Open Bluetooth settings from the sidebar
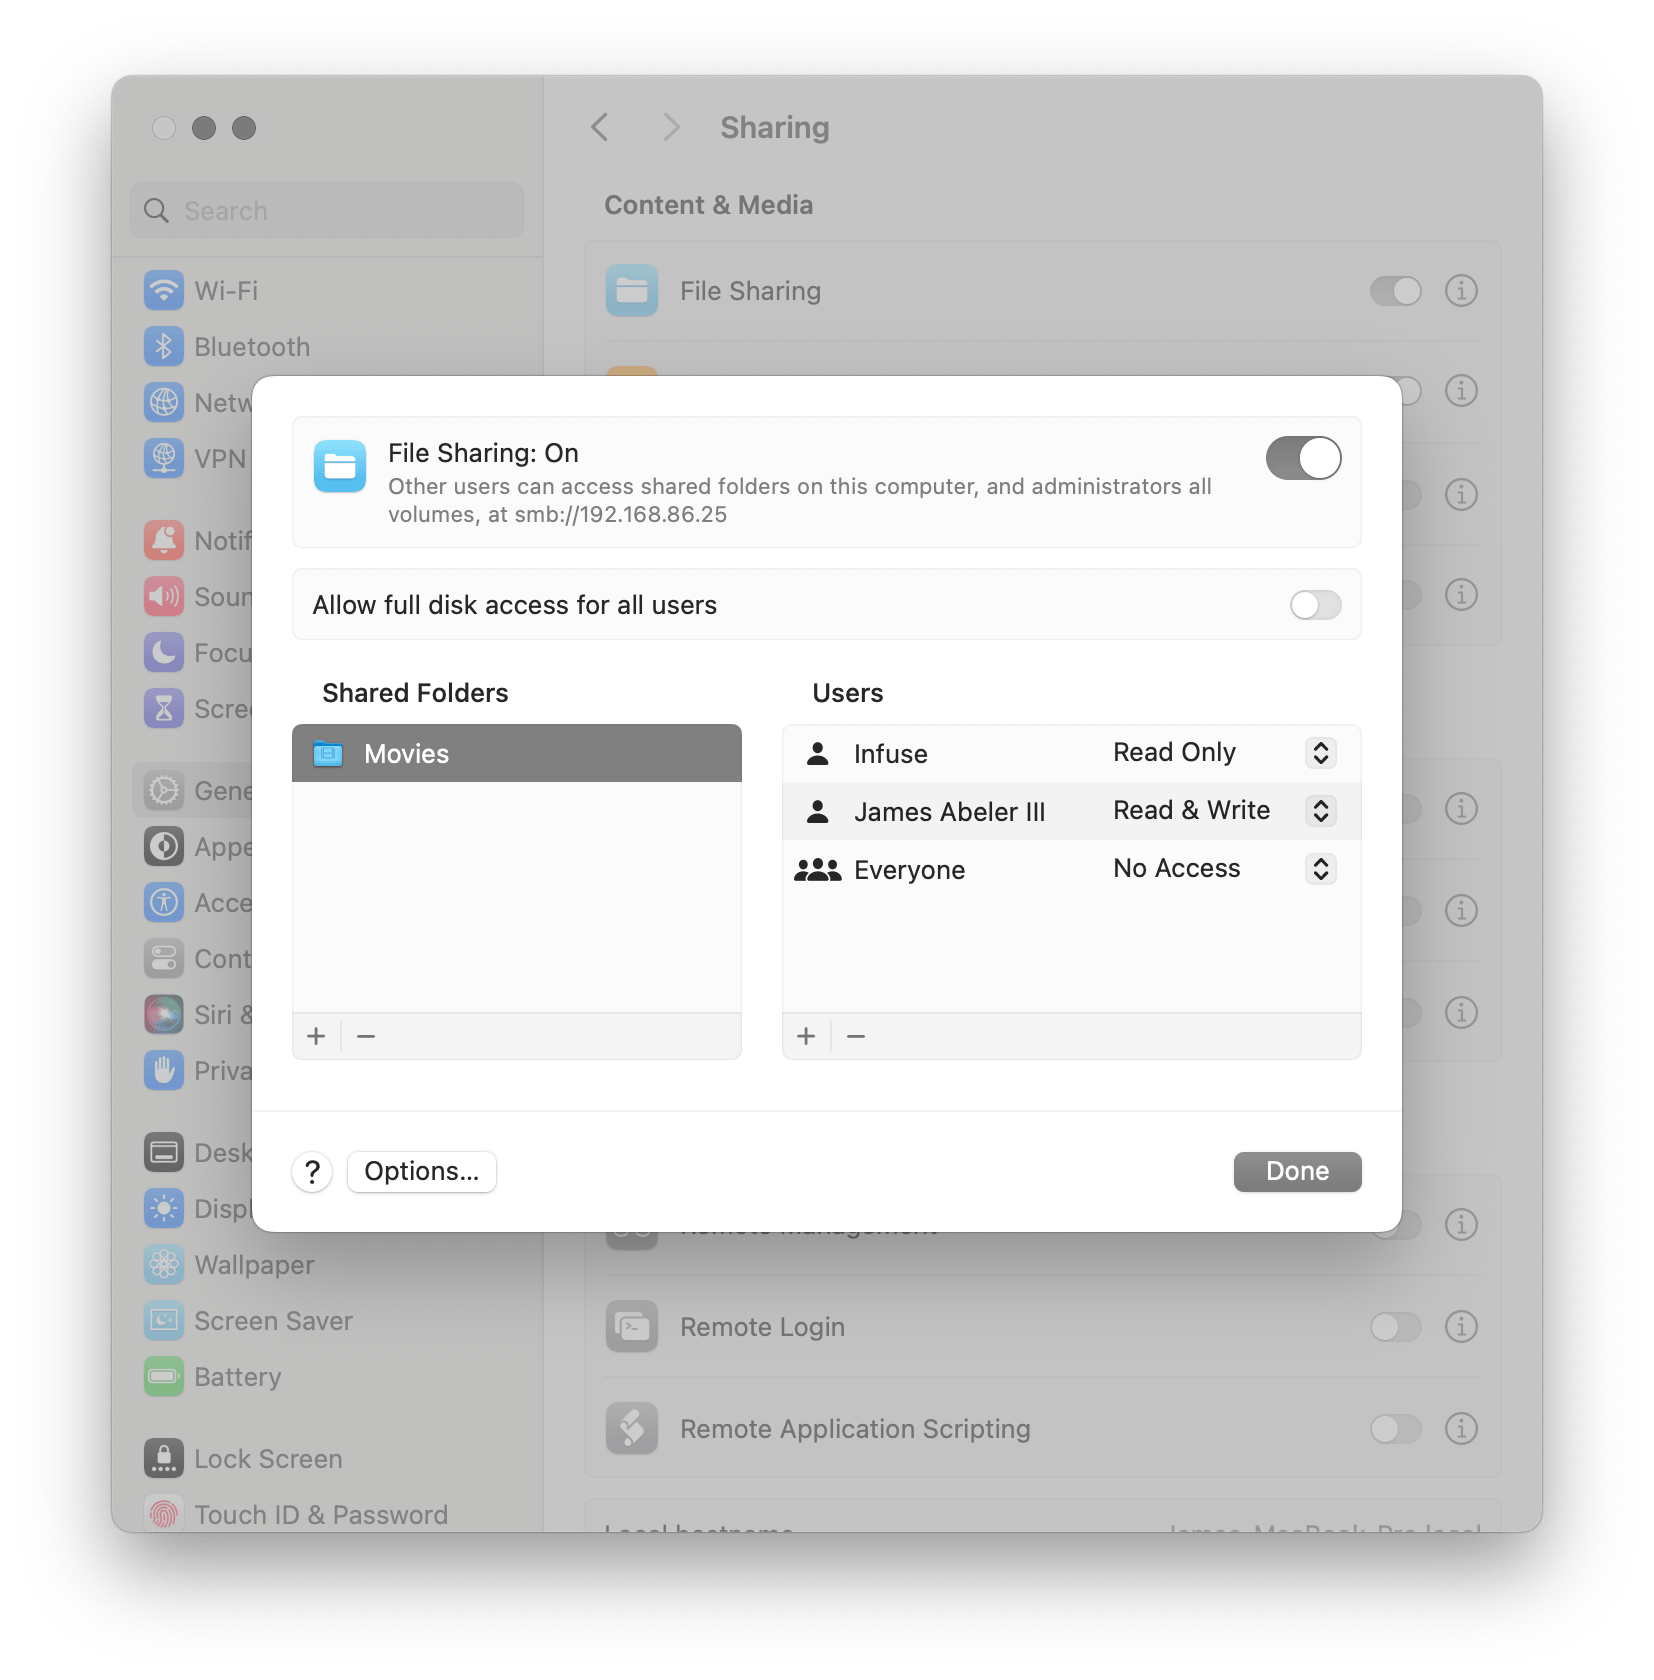 click(165, 347)
